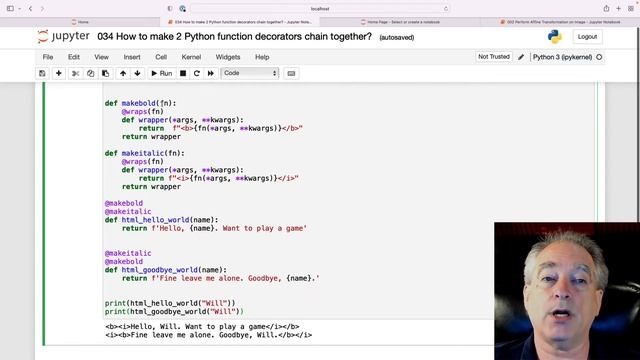Screen dimensions: 640x360
Task: Click the Logout button
Action: coord(587,37)
